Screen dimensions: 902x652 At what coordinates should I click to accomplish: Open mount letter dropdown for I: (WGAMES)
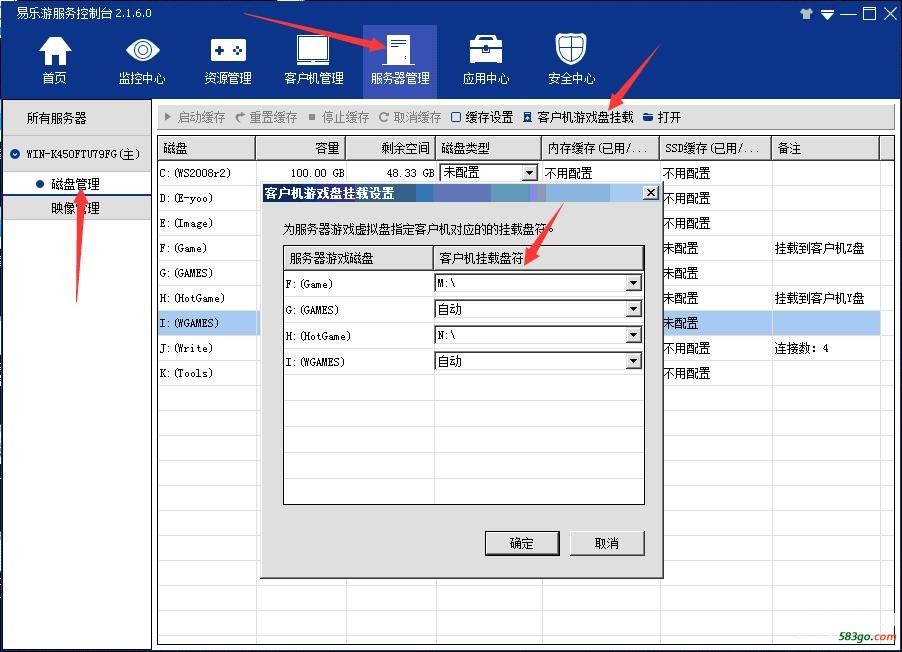[x=633, y=361]
